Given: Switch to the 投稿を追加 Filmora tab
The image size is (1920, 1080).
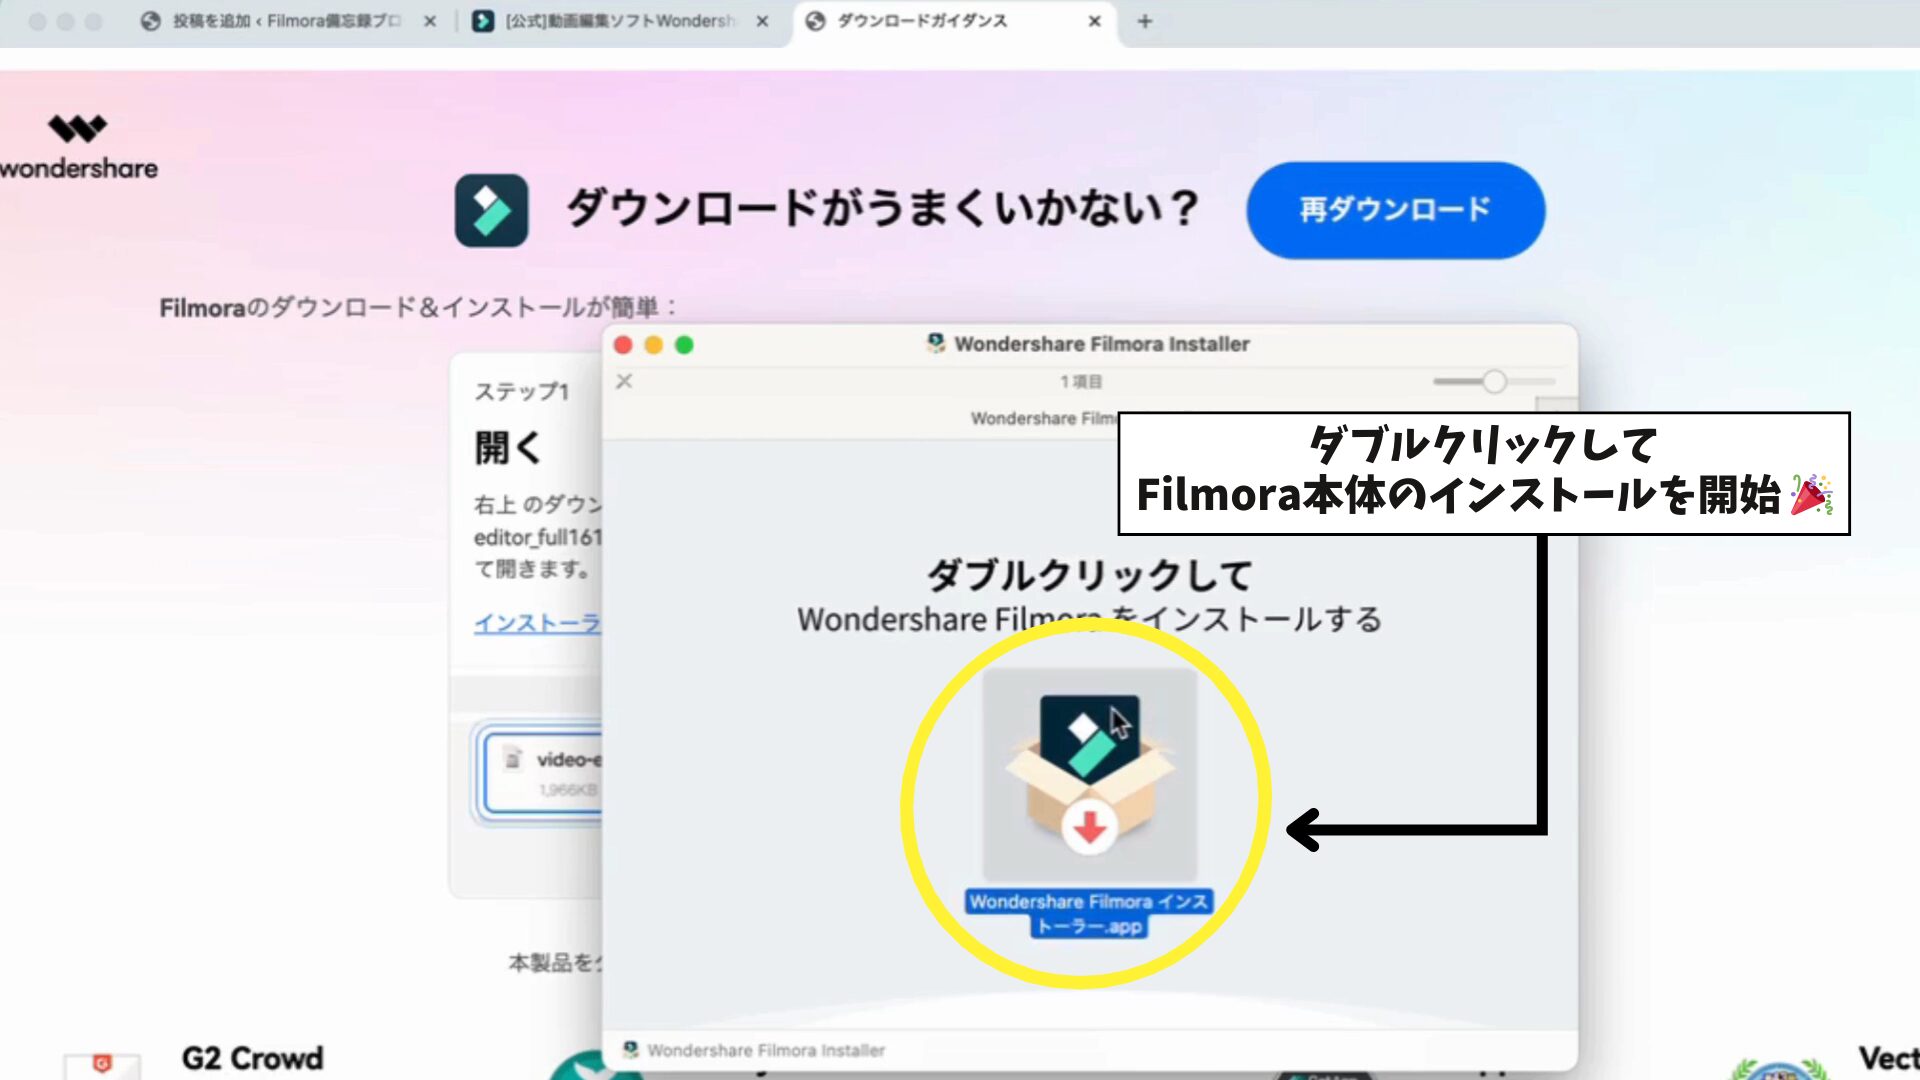Looking at the screenshot, I should [x=285, y=21].
